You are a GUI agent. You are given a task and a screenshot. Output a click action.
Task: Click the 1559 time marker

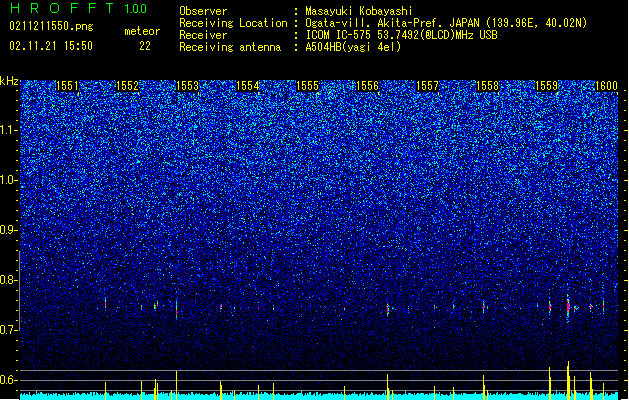(547, 86)
